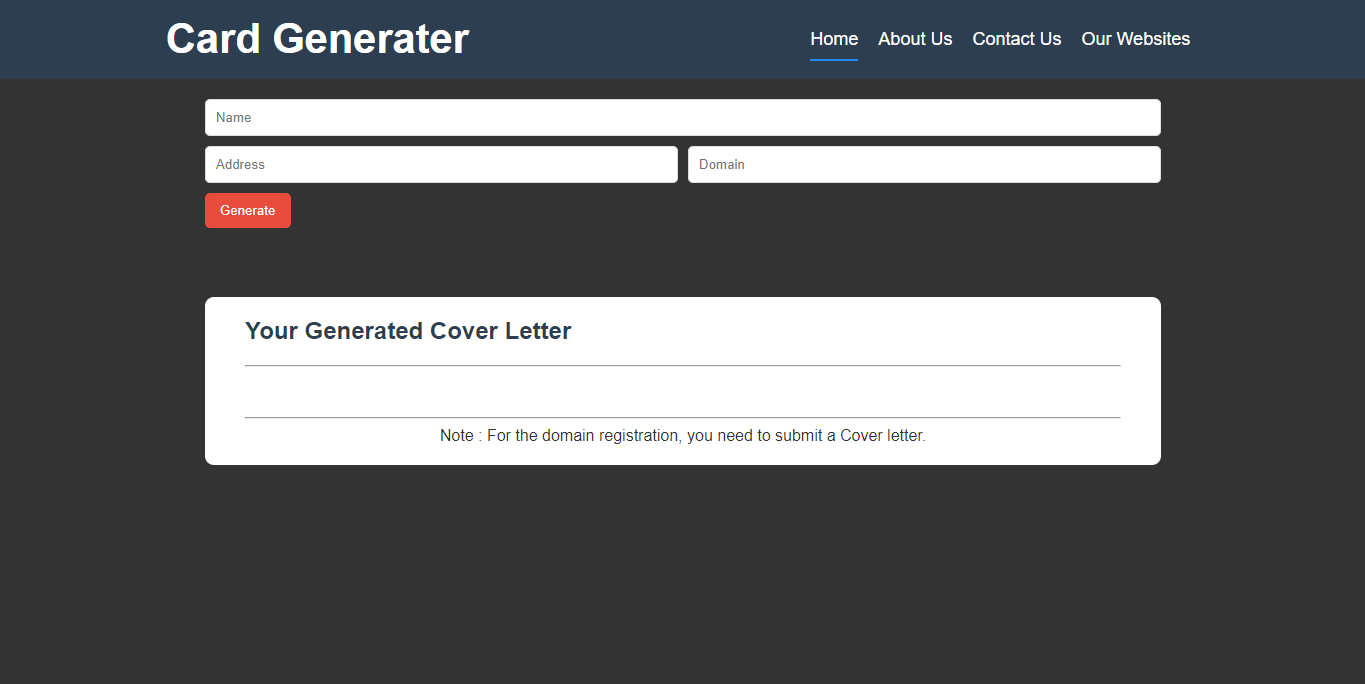Viewport: 1365px width, 684px height.
Task: Select the Address field placeholder
Action: pos(441,164)
